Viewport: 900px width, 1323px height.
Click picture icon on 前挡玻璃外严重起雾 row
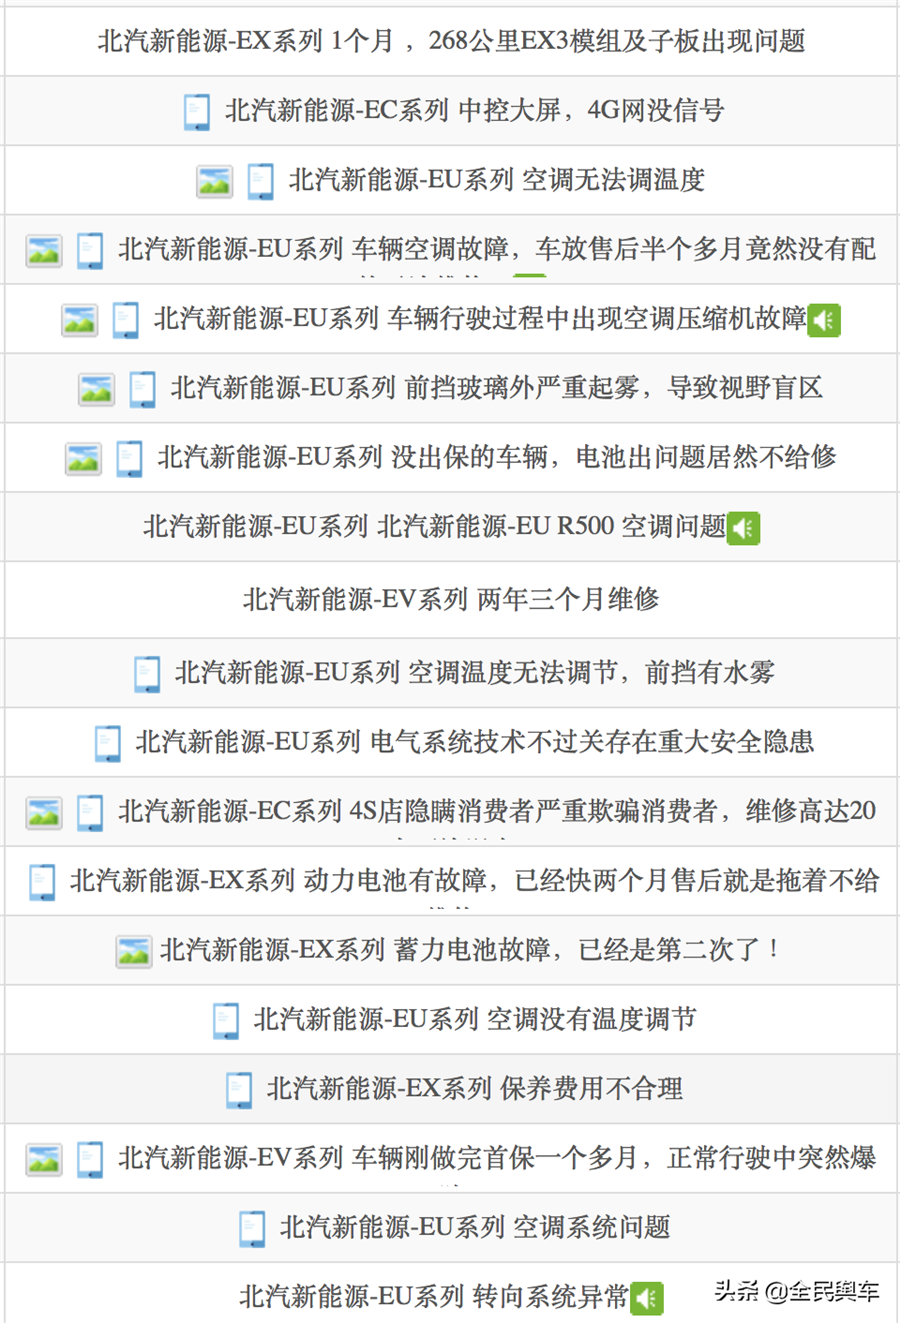(x=96, y=389)
